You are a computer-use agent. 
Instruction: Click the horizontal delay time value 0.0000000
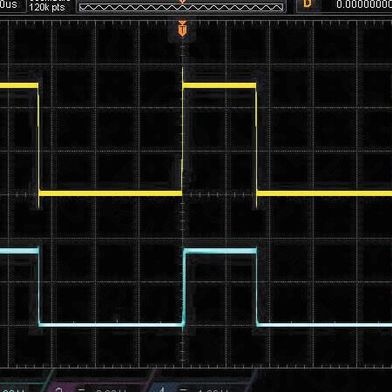click(x=364, y=4)
